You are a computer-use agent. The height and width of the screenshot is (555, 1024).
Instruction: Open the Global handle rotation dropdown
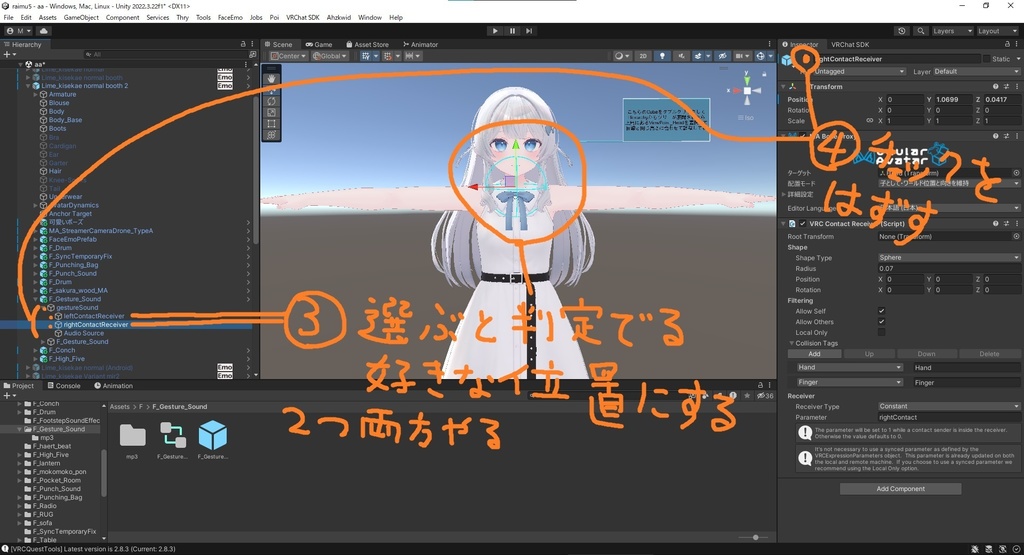[x=330, y=56]
